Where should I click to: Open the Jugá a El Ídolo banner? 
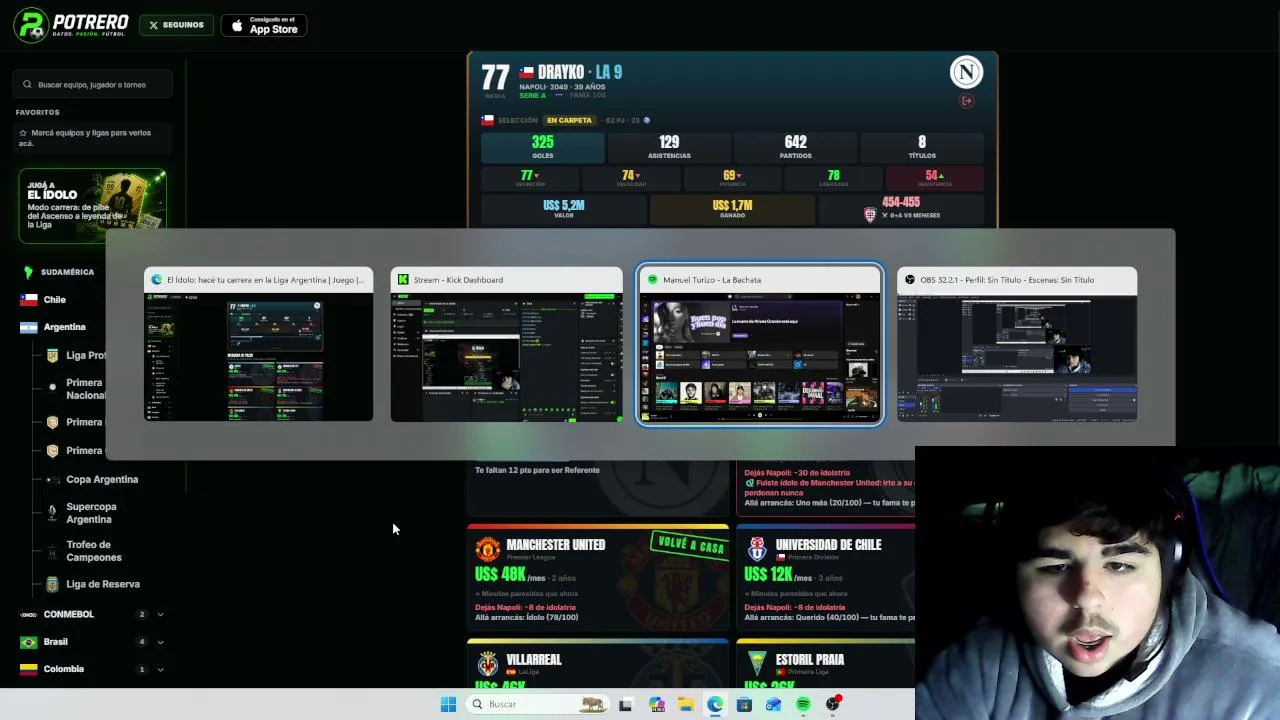(92, 206)
